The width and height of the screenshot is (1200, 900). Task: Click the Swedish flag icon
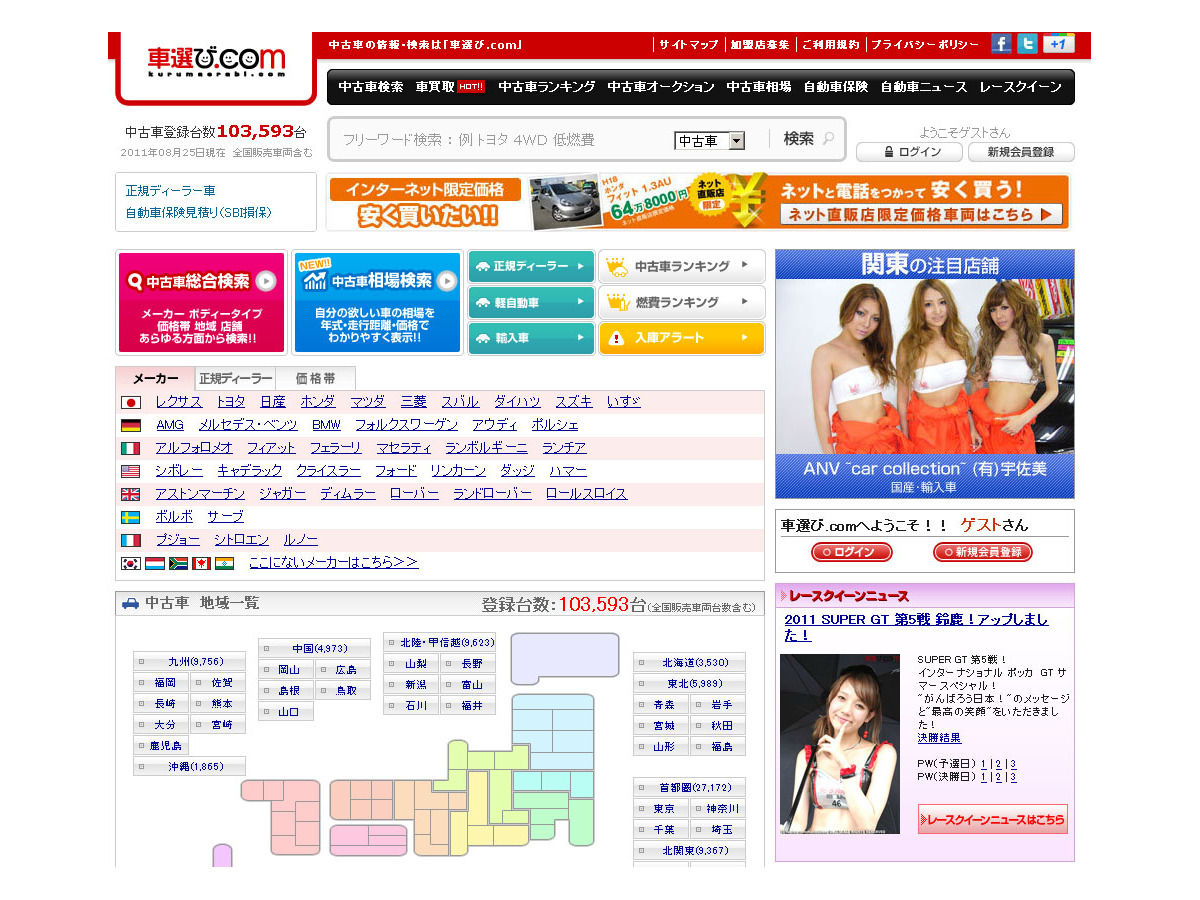click(131, 517)
